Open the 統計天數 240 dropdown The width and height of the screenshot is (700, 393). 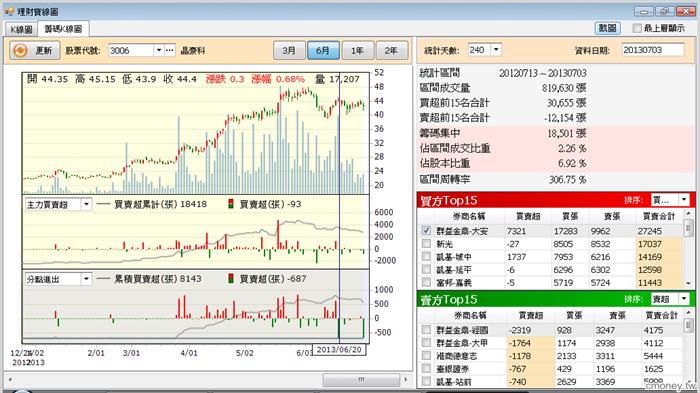496,50
